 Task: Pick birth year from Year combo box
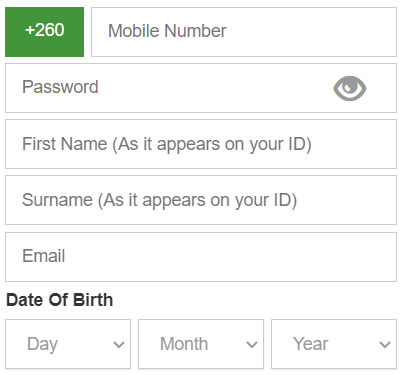(x=334, y=344)
